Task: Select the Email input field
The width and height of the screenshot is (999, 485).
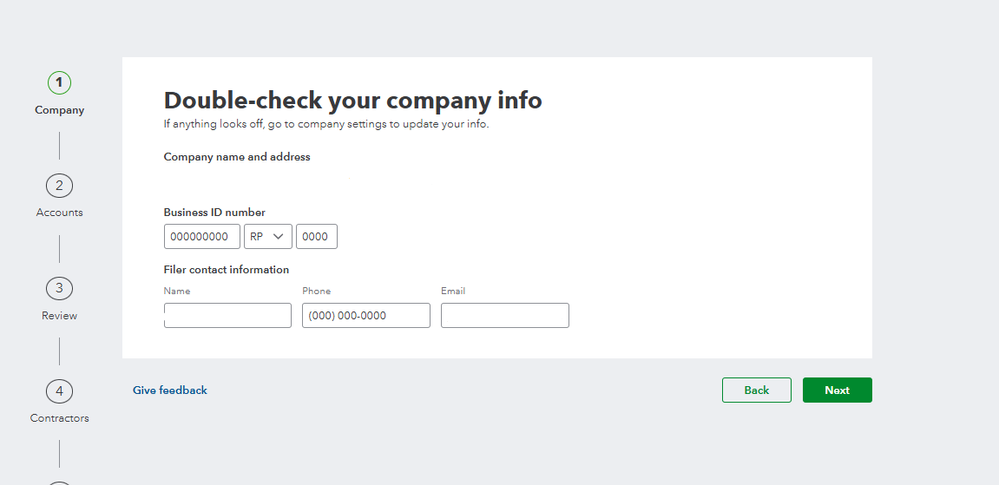Action: [505, 316]
